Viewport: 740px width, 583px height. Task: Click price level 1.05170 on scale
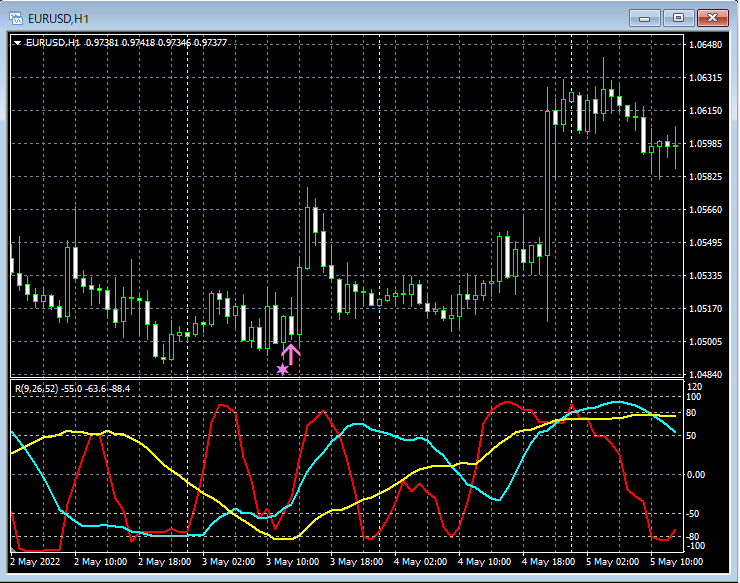pyautogui.click(x=706, y=309)
